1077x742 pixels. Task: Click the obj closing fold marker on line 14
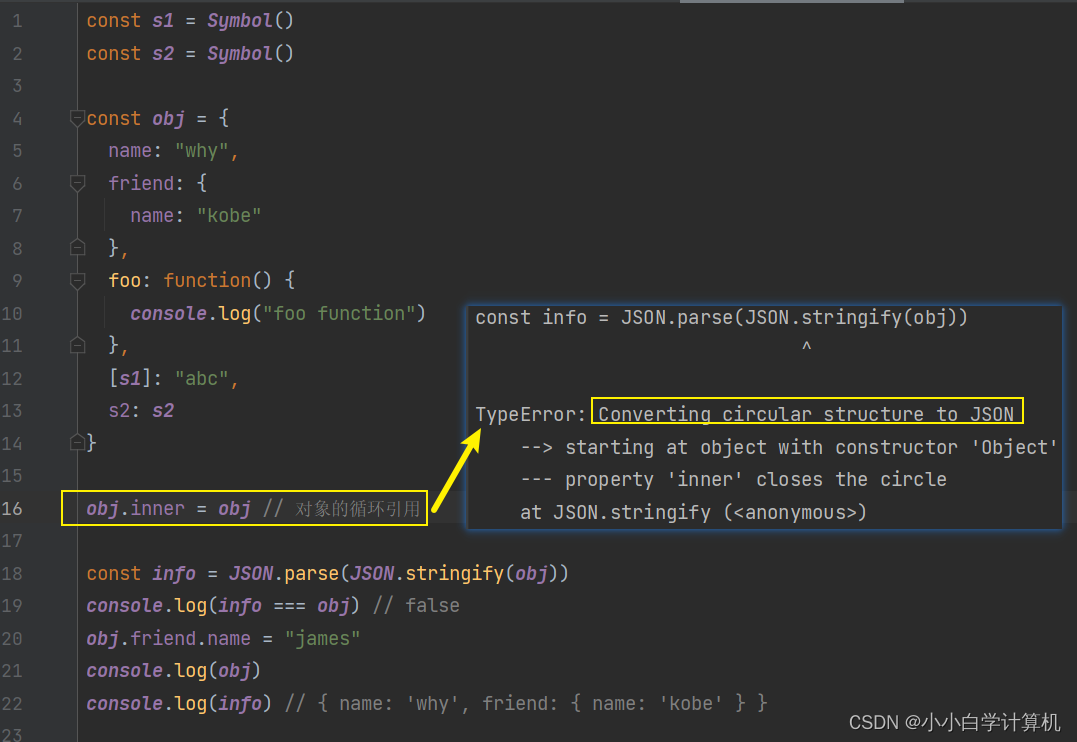tap(78, 443)
